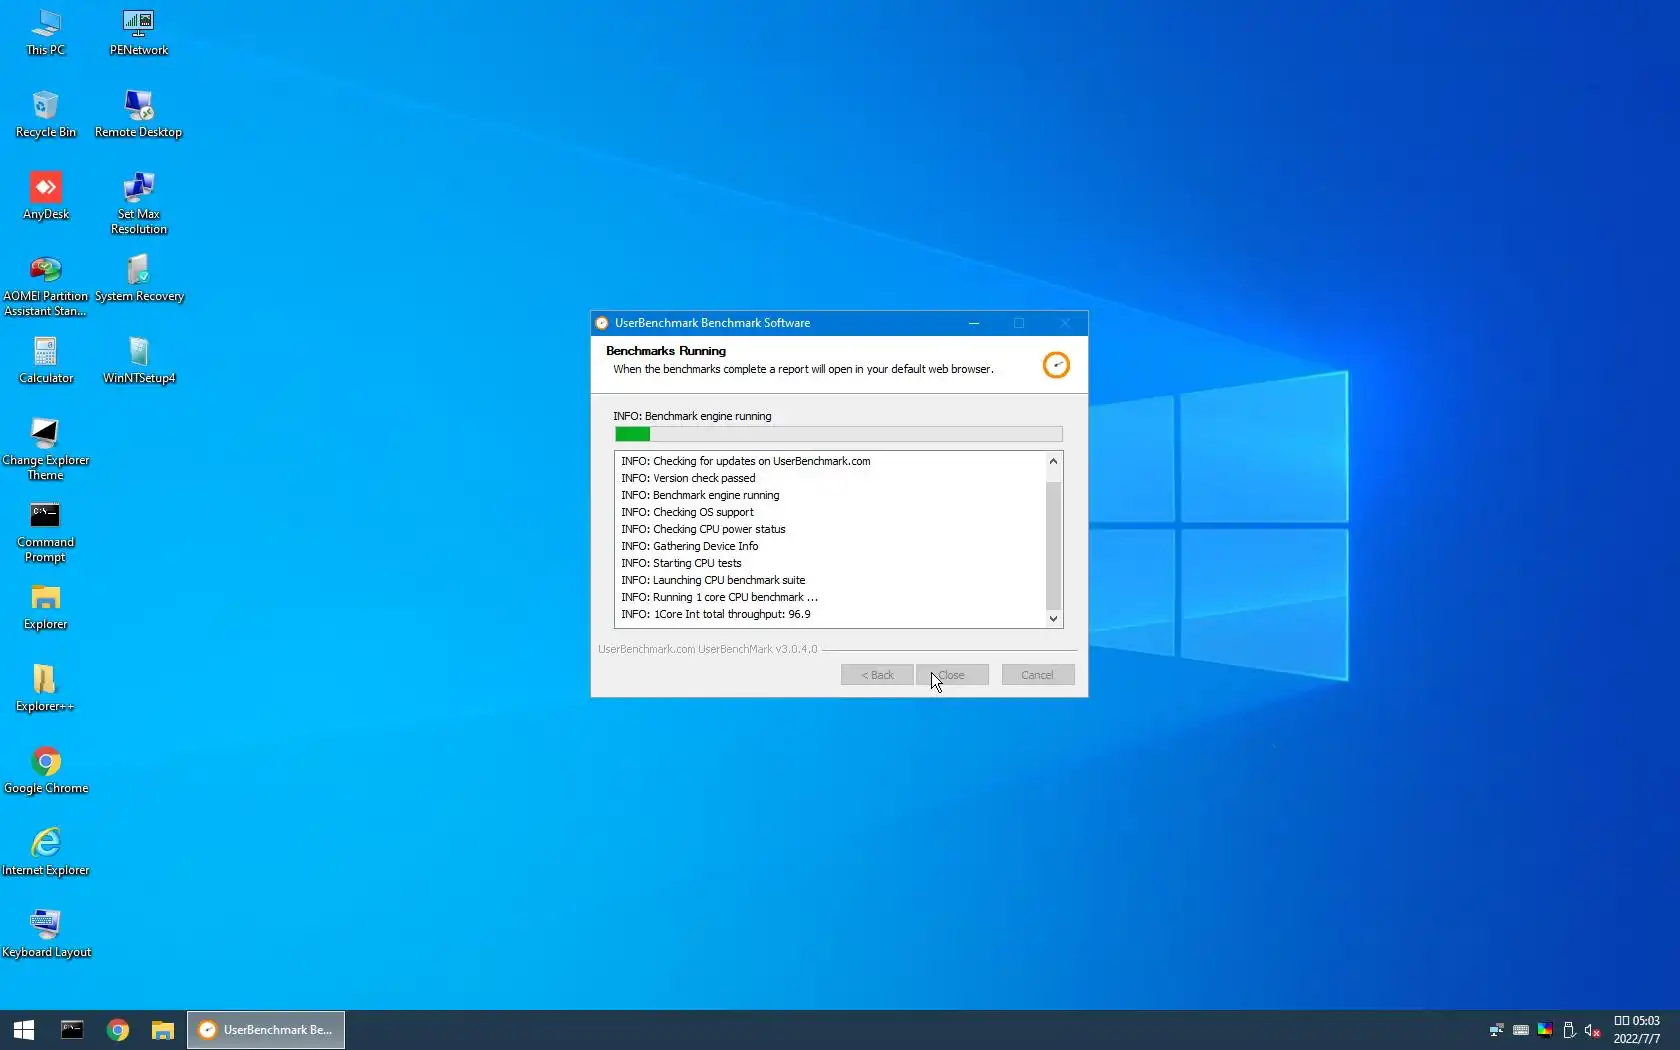Select the Explorer++ desktop icon
The height and width of the screenshot is (1050, 1680).
45,688
